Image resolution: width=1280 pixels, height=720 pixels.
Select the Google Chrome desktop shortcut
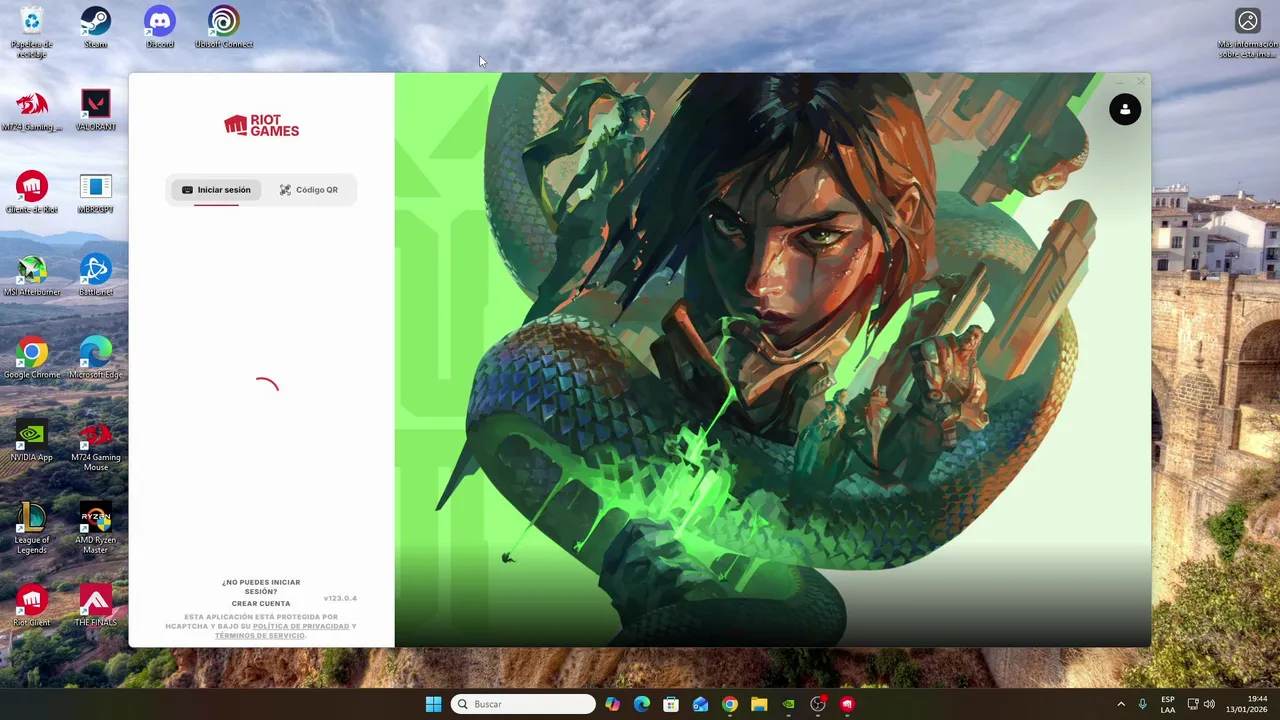click(x=32, y=358)
